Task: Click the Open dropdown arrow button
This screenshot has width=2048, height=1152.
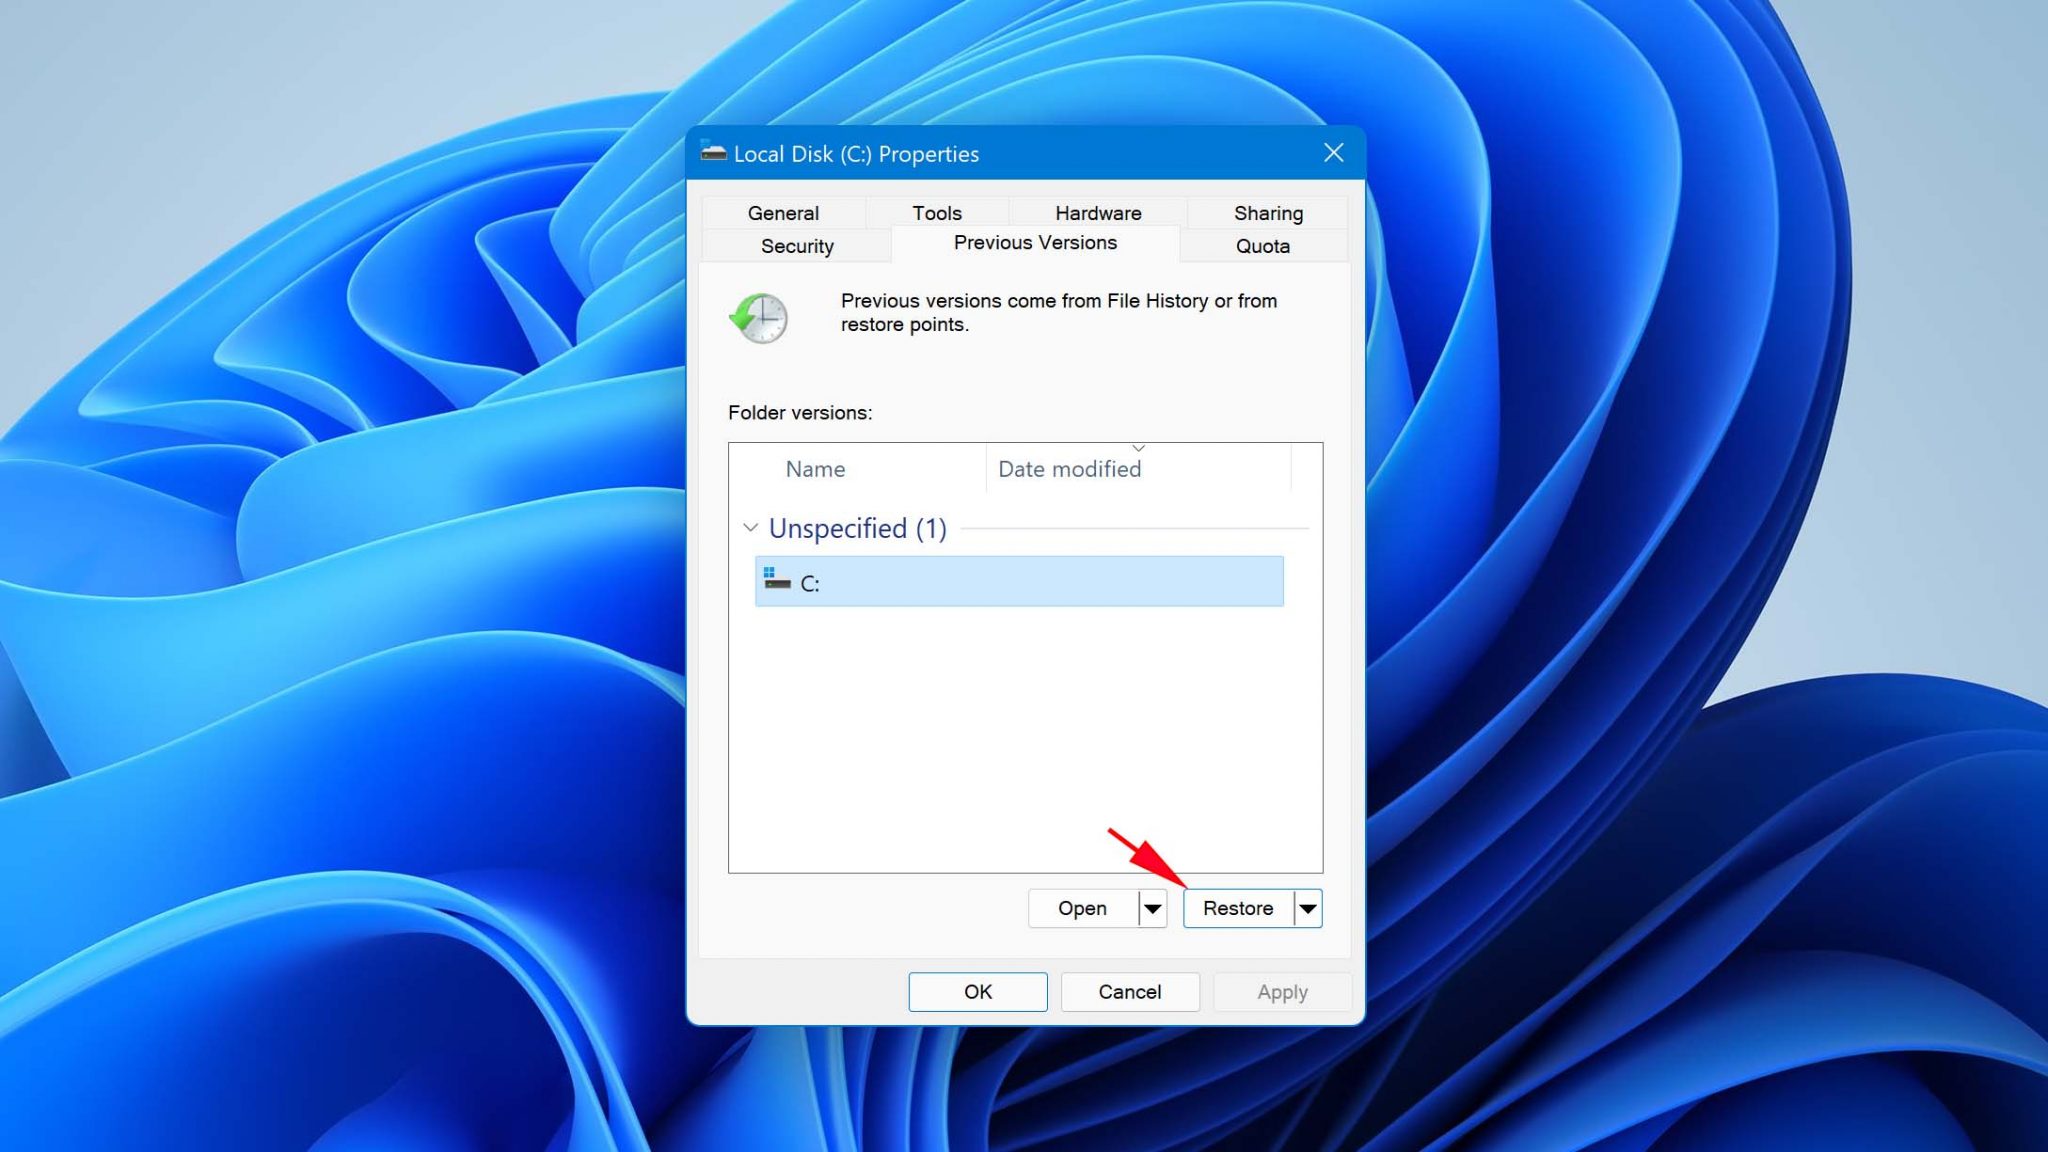Action: (x=1153, y=907)
